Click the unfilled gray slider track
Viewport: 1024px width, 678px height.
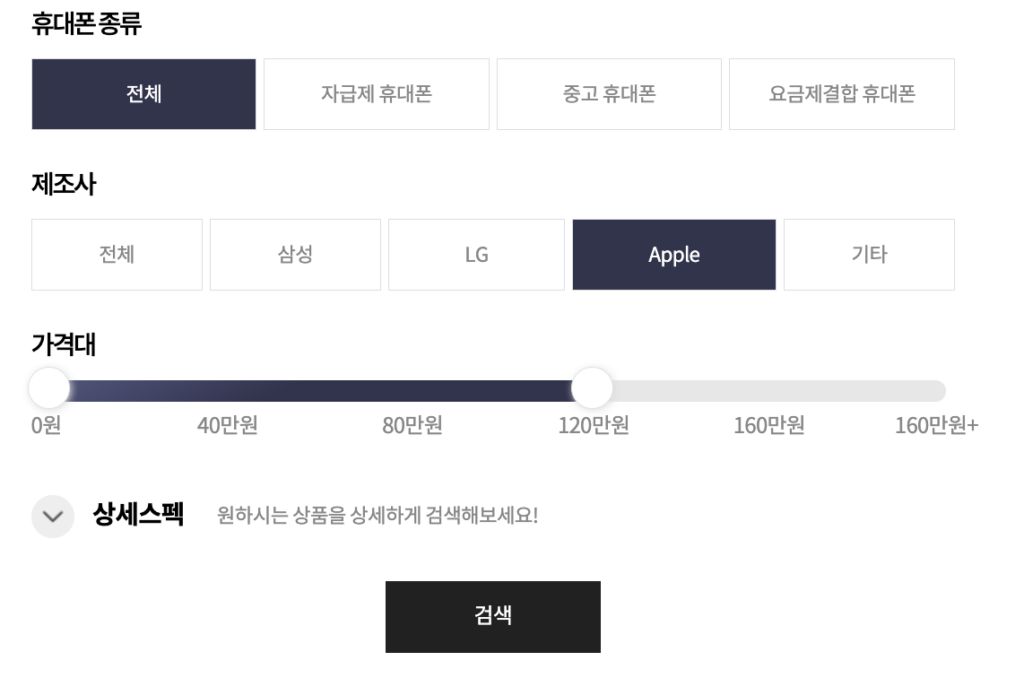click(778, 391)
